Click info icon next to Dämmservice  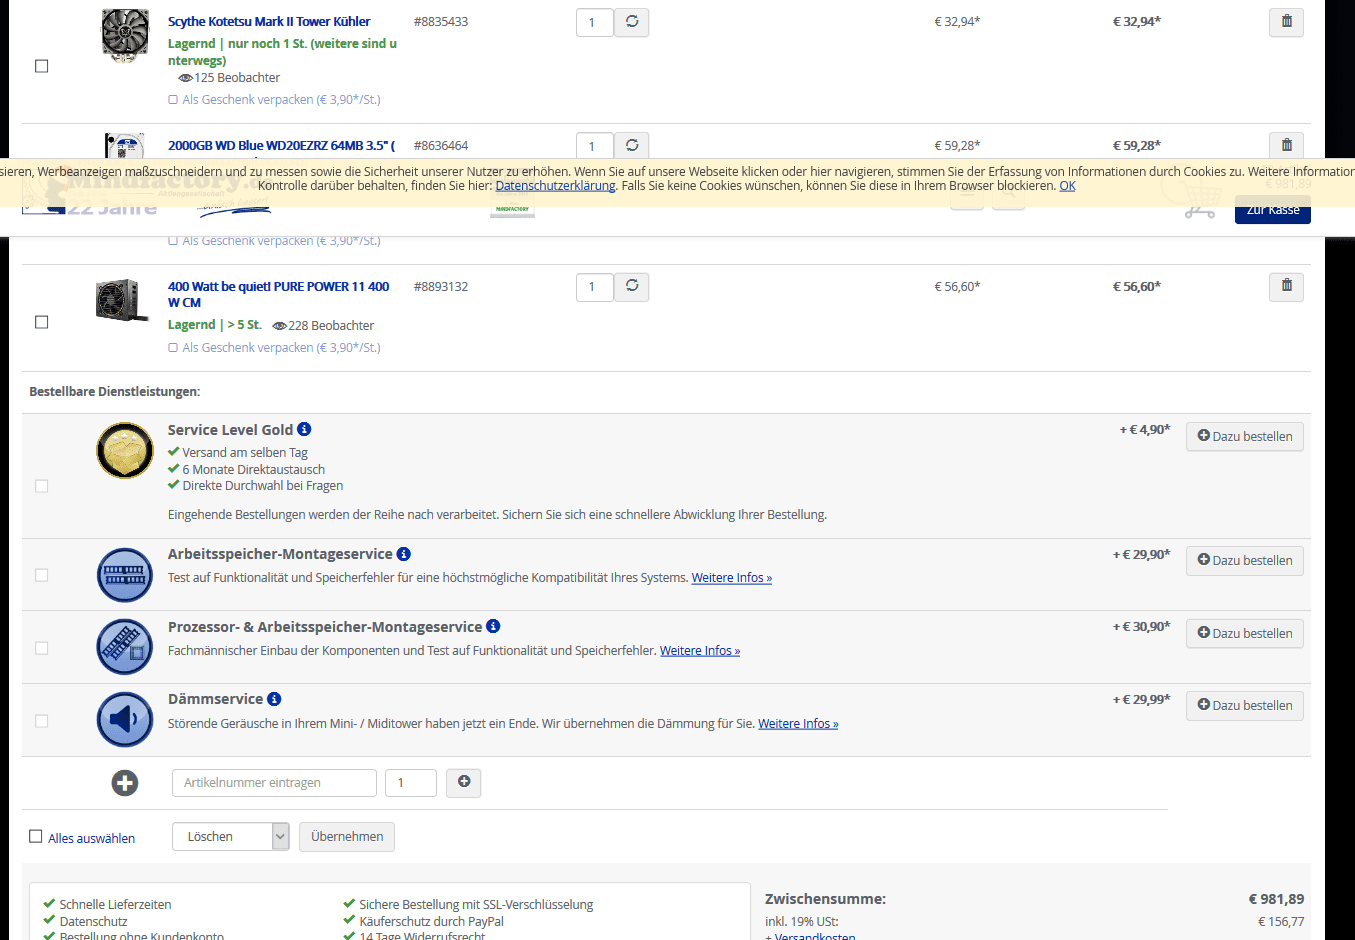click(x=274, y=699)
